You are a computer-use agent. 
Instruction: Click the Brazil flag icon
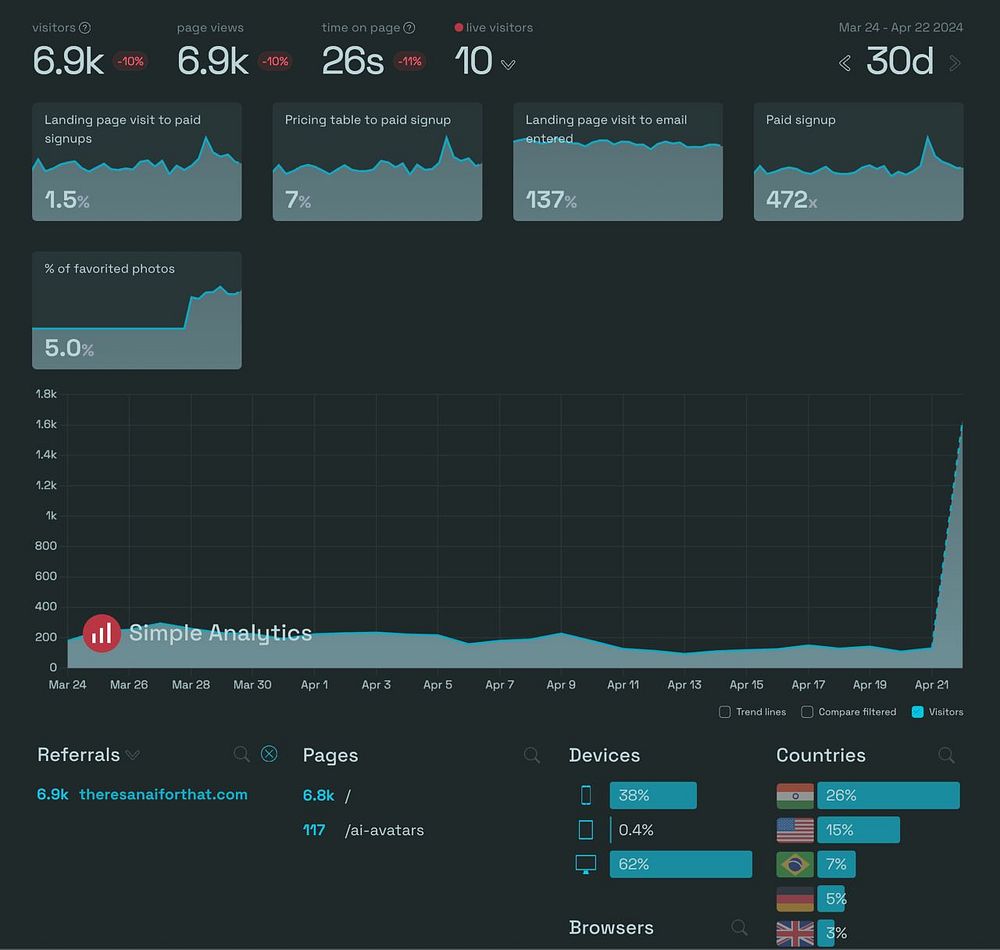pyautogui.click(x=795, y=865)
